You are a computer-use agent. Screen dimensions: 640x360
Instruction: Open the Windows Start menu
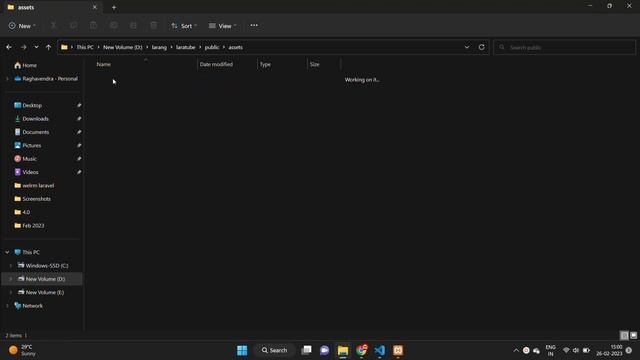click(x=242, y=350)
